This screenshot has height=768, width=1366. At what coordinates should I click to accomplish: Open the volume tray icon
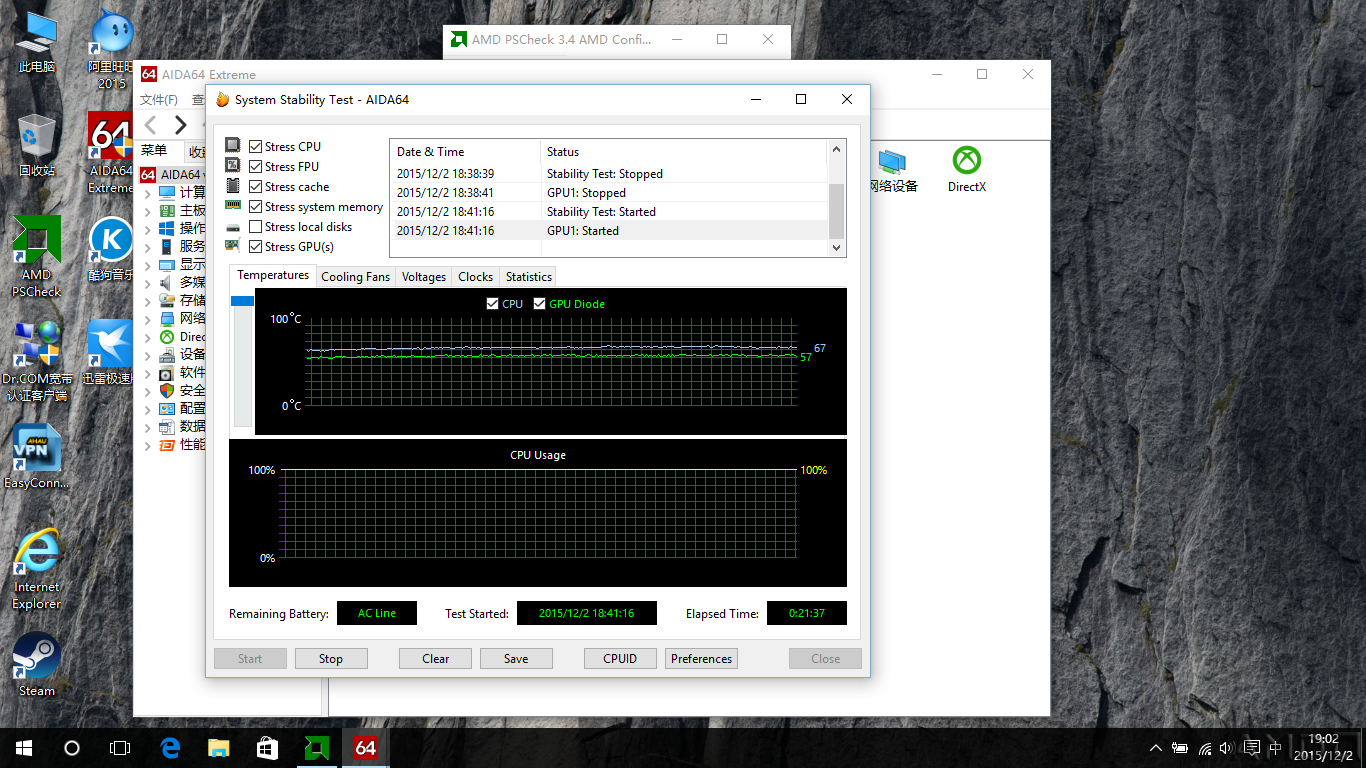[x=1228, y=748]
